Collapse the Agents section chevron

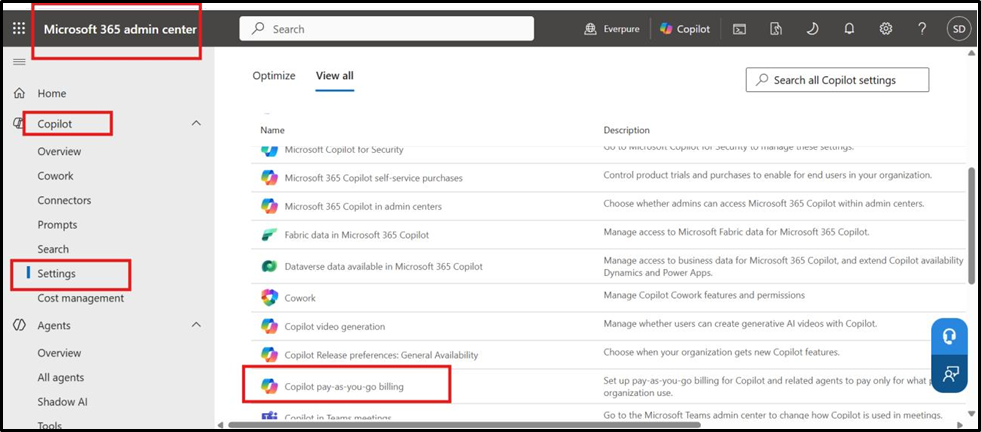pos(196,325)
